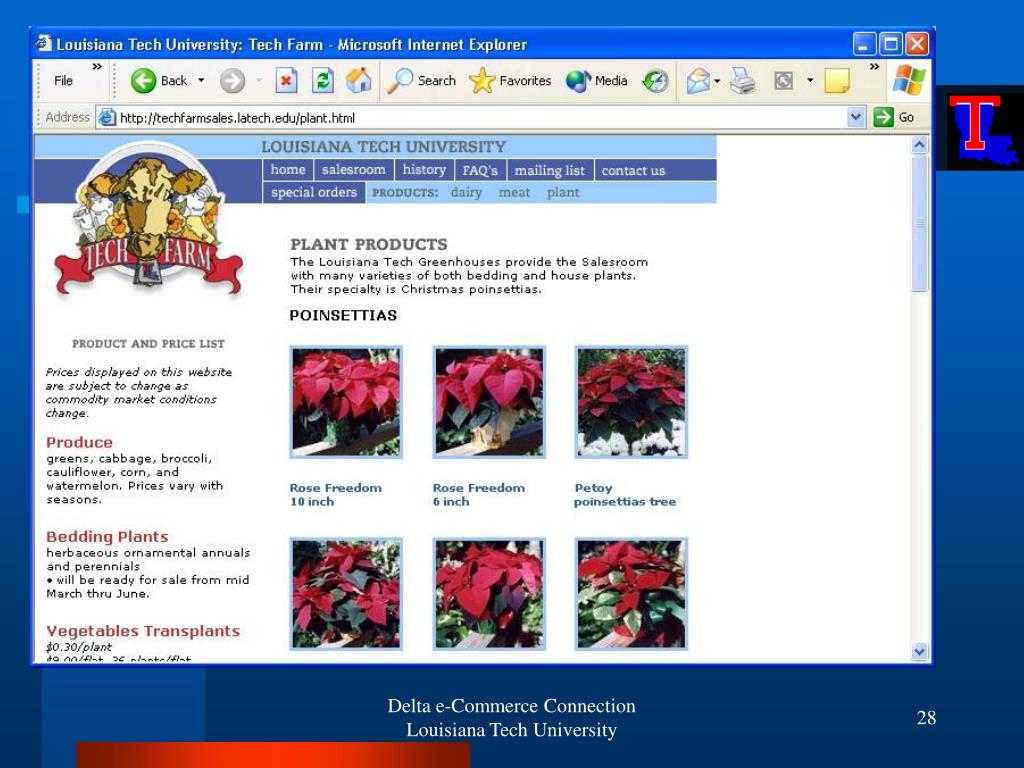Image resolution: width=1024 pixels, height=768 pixels.
Task: Click the yellow note toolbar icon
Action: 837,81
